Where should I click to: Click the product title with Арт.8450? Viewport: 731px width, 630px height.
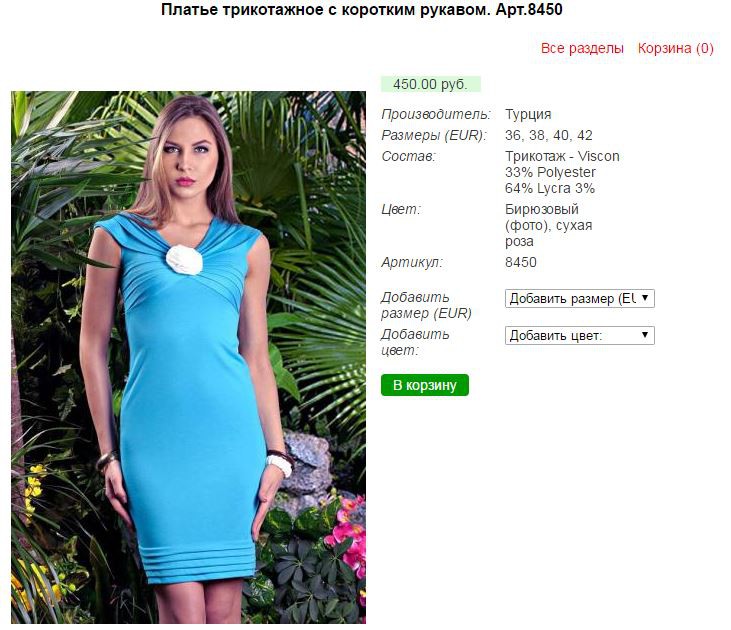click(x=362, y=10)
